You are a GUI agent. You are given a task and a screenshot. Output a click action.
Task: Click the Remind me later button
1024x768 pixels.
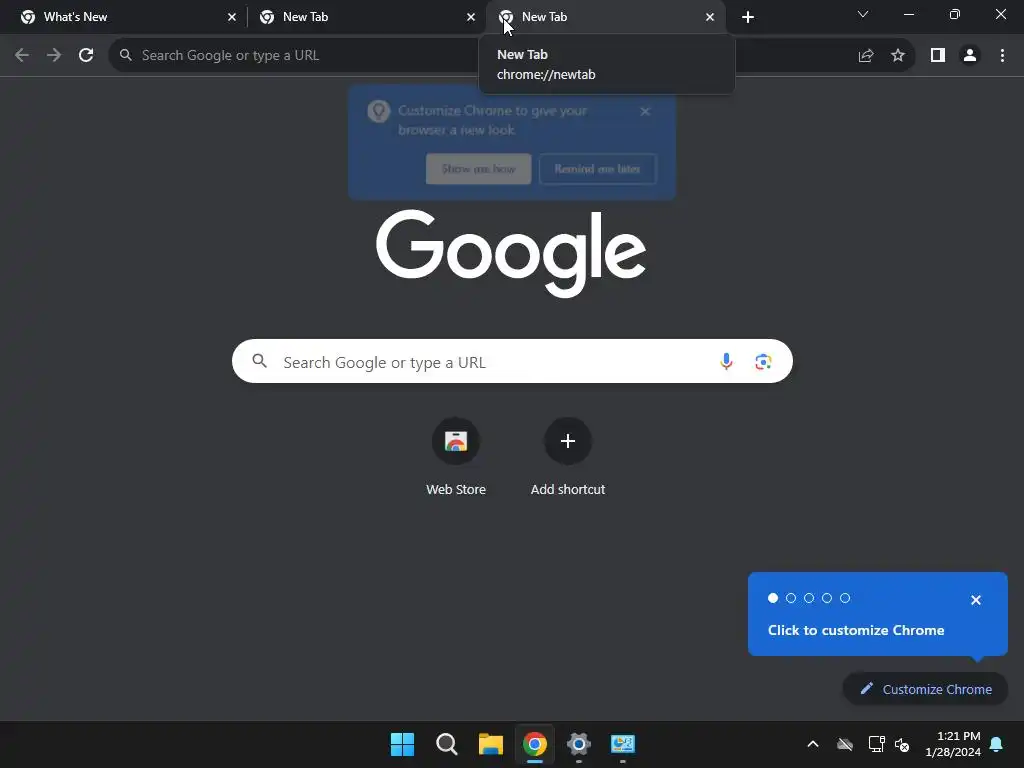[598, 169]
